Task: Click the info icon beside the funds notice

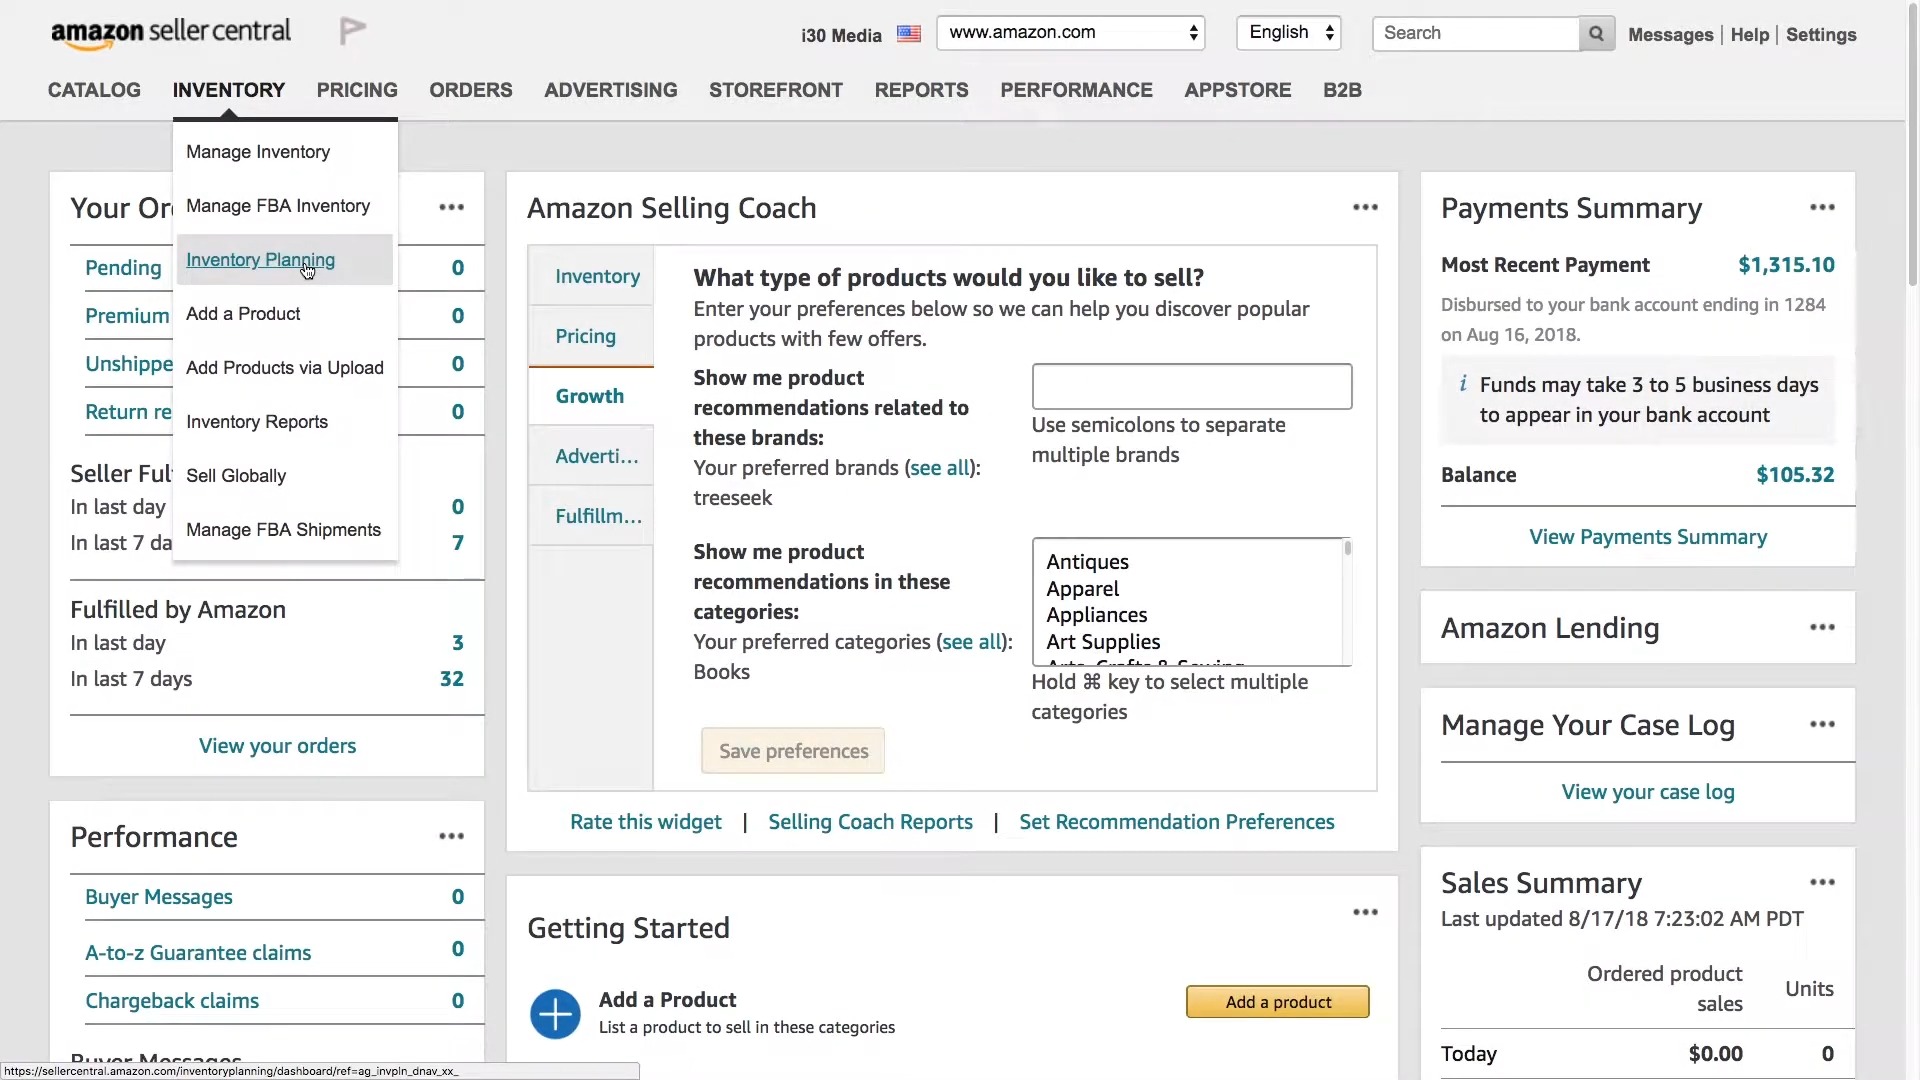Action: [1463, 383]
